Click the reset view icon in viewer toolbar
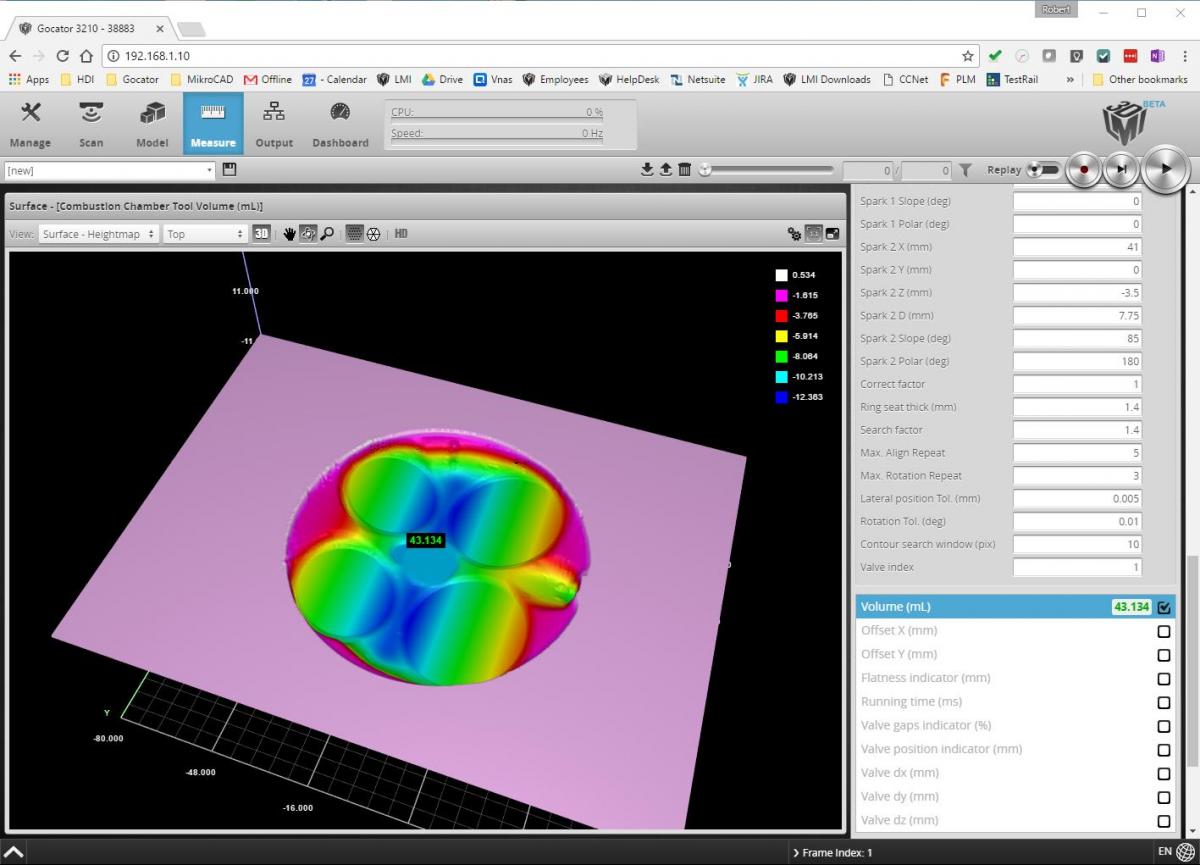1200x865 pixels. [814, 234]
